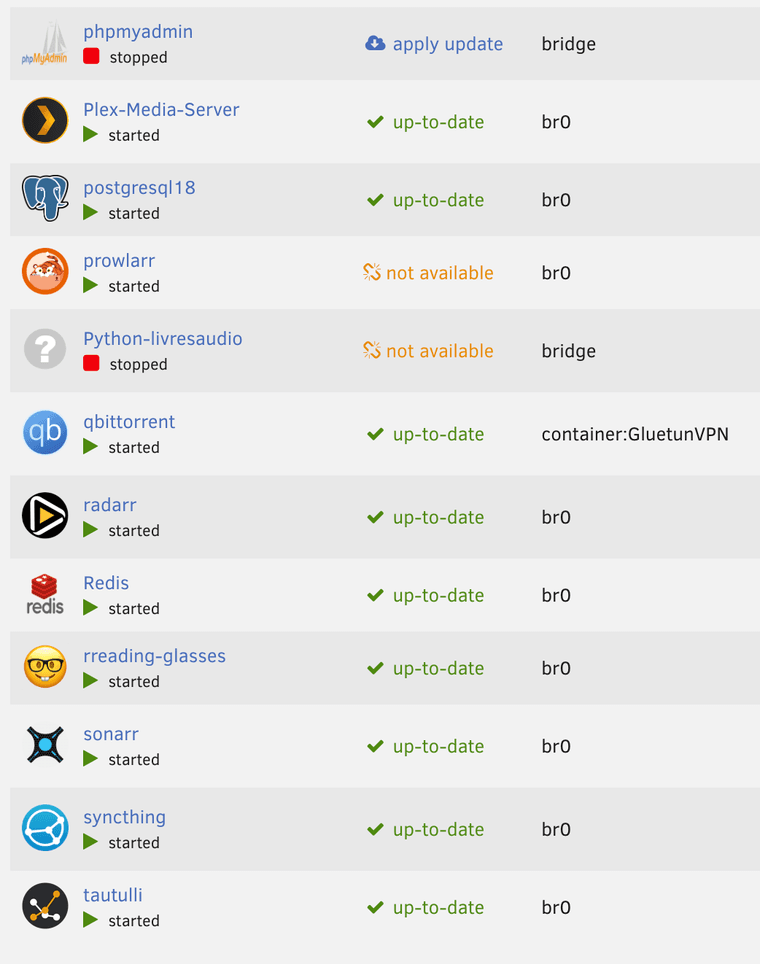This screenshot has width=760, height=964.
Task: Click up-to-date status for syncthing
Action: tap(426, 829)
